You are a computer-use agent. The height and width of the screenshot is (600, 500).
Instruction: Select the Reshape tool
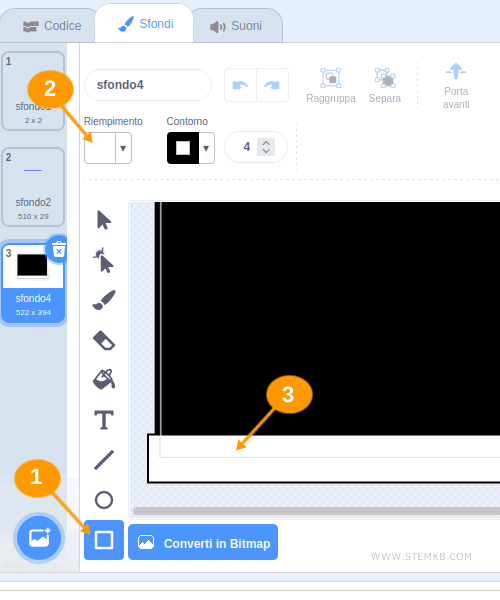[x=104, y=261]
